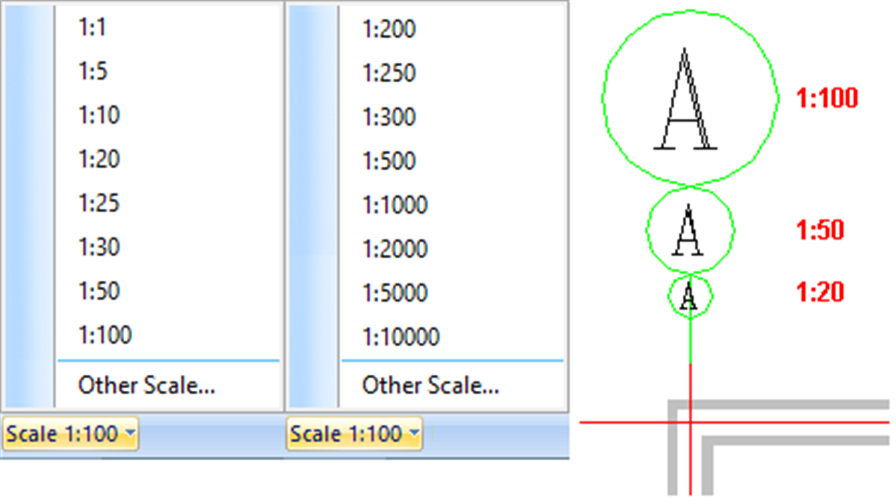Screen dimensions: 896x504
Task: Choose the 1:1000 scale
Action: (x=395, y=205)
